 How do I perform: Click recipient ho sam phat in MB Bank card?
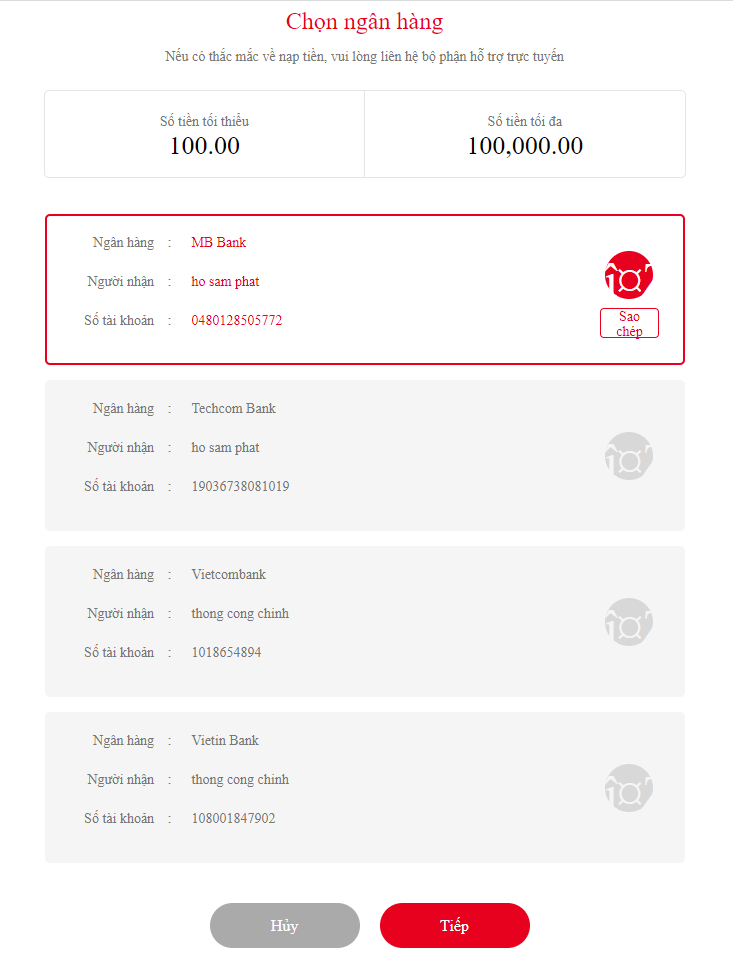click(226, 282)
